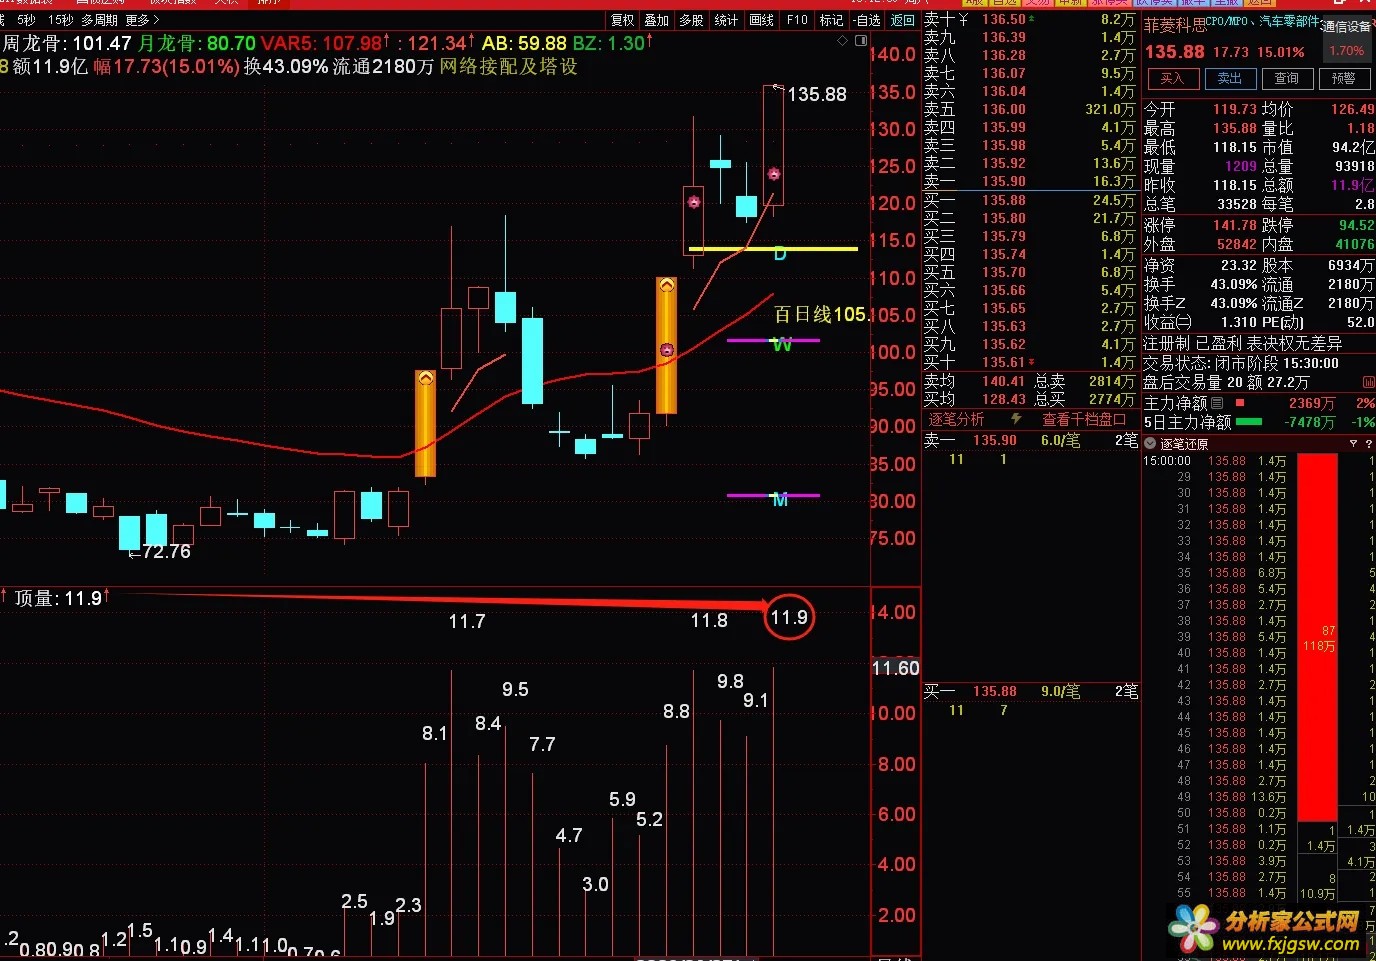Open the 查看千档盘口 link

[x=1084, y=419]
